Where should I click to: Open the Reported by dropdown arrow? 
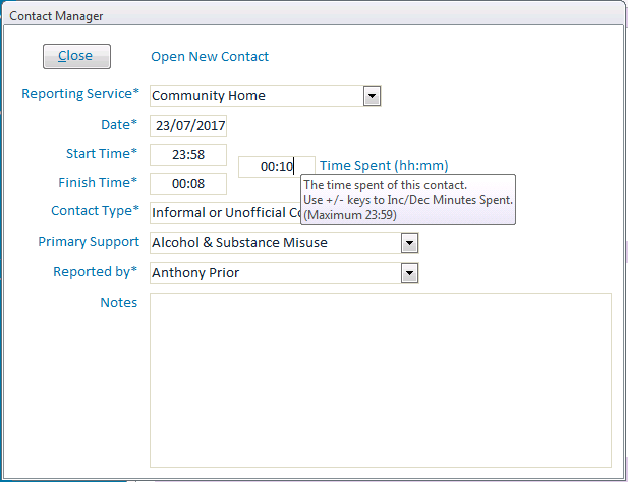408,272
